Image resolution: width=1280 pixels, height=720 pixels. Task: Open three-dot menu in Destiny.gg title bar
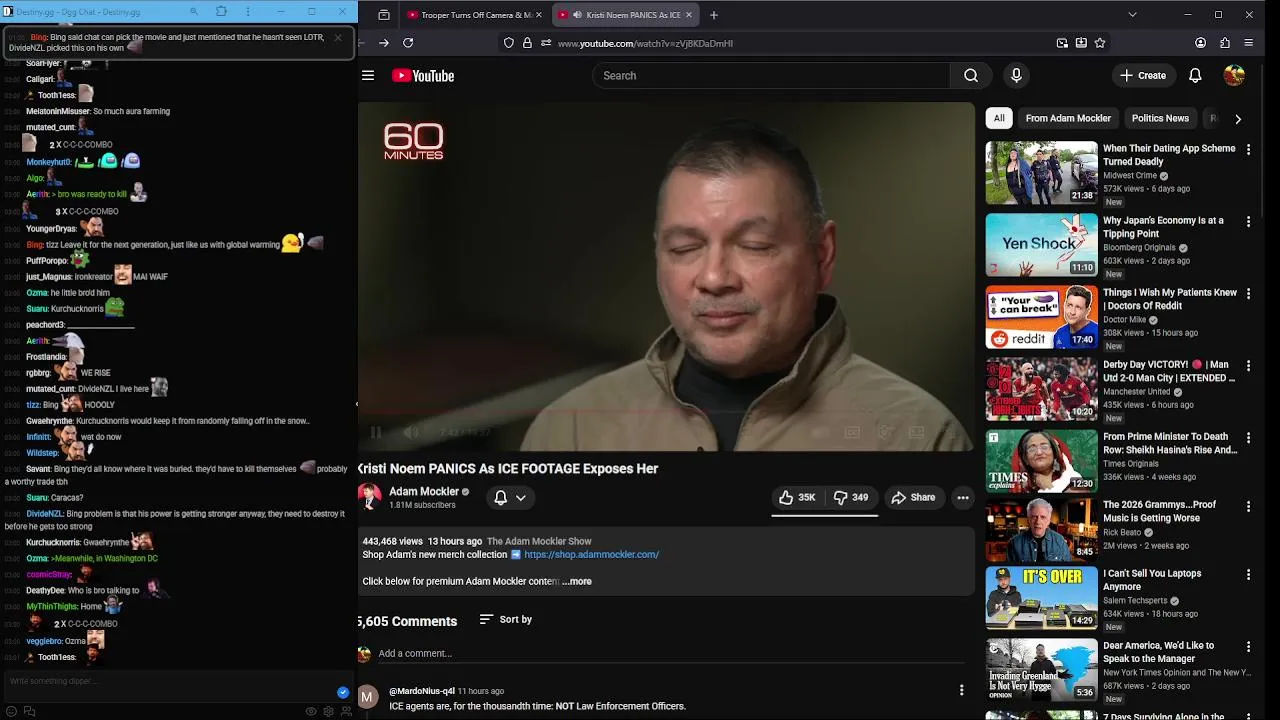coord(249,12)
